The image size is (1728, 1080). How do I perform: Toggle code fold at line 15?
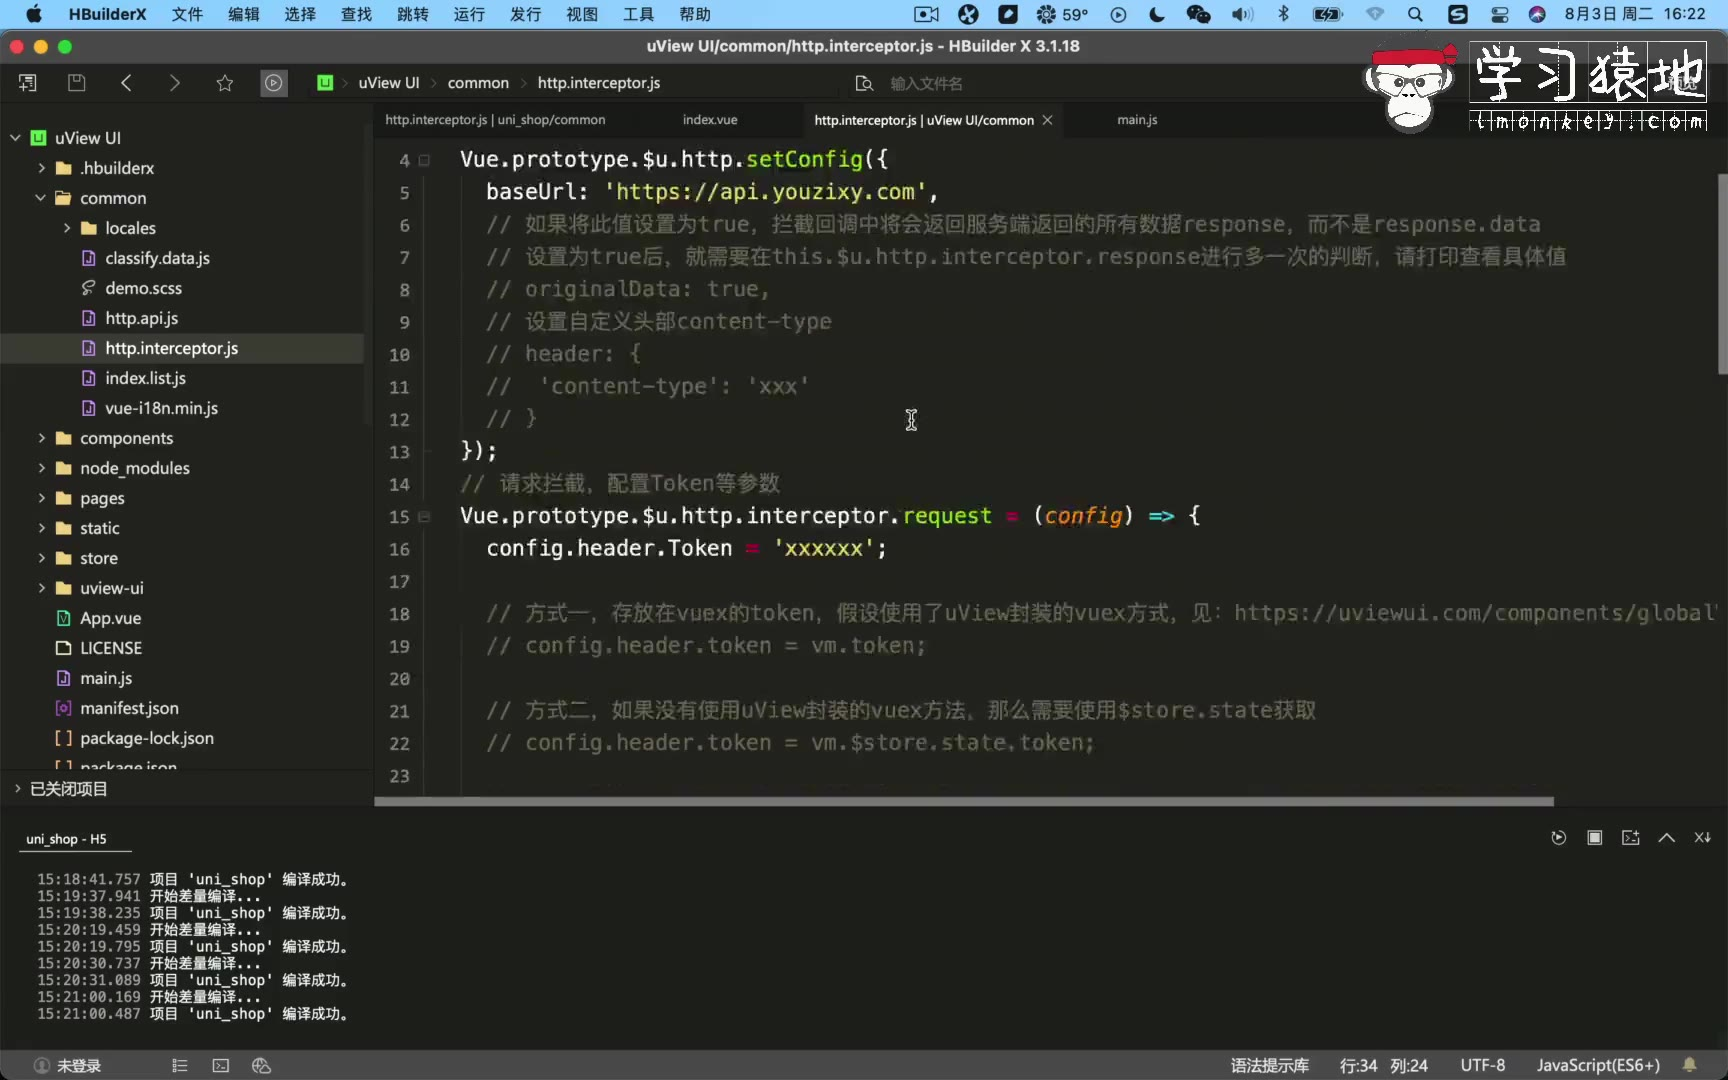click(x=424, y=517)
